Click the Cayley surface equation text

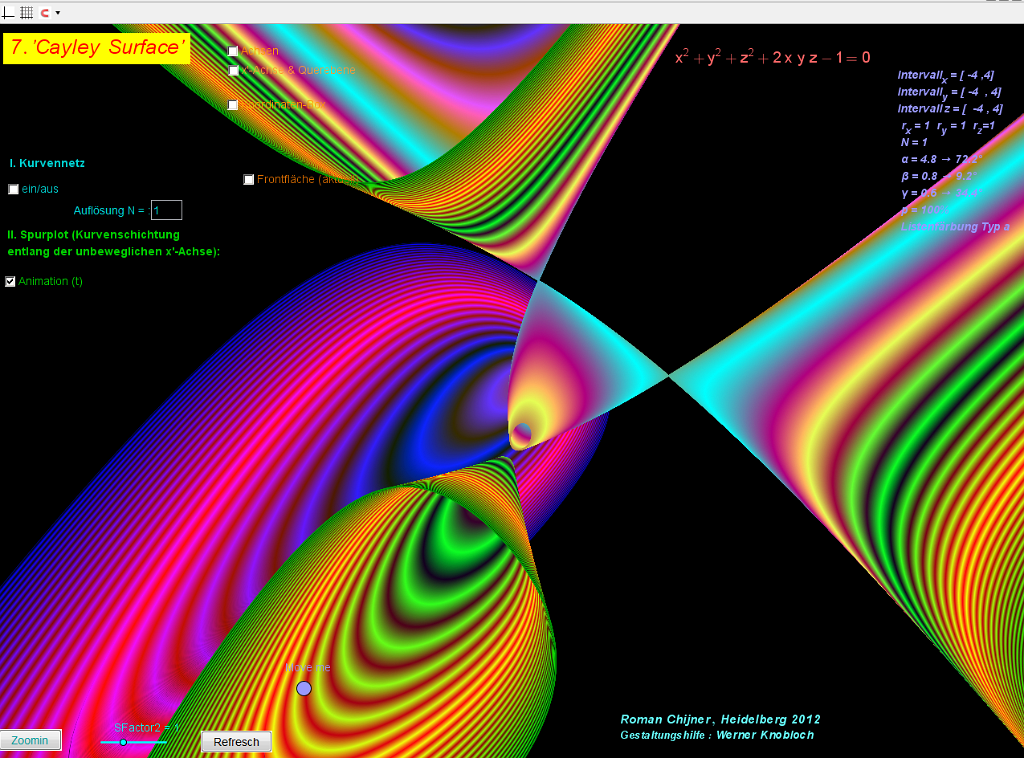point(772,58)
